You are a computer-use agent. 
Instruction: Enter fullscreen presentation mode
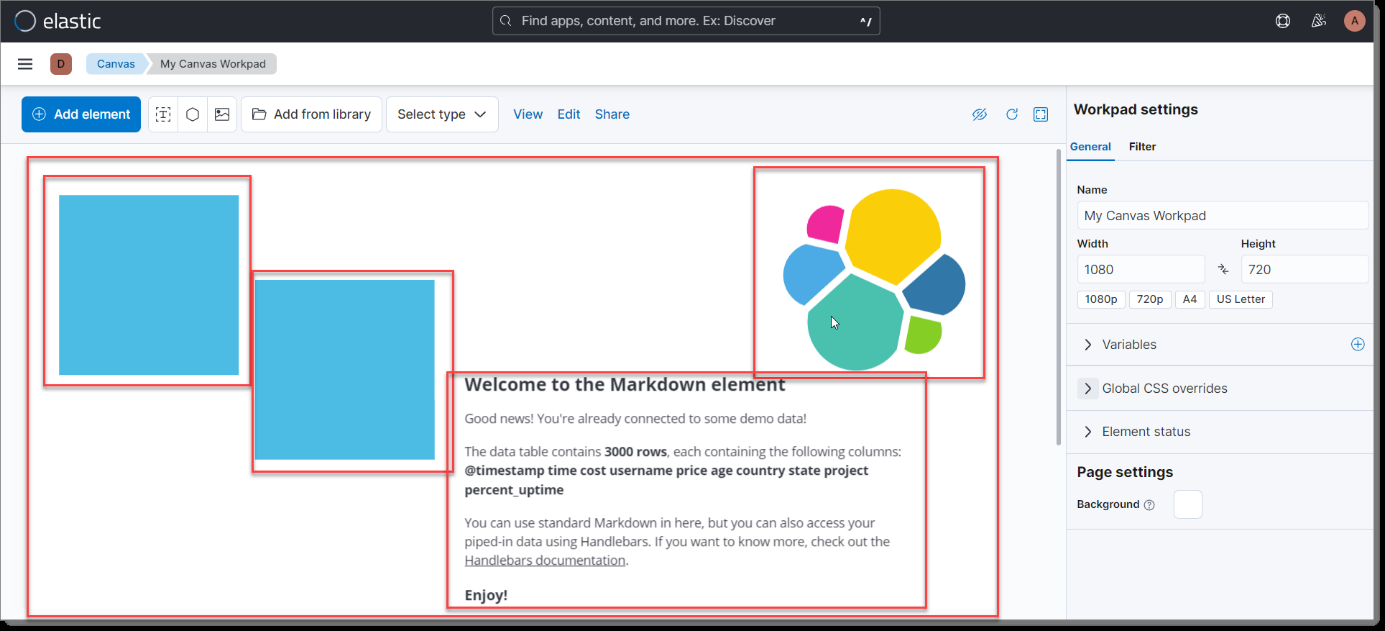pos(1040,114)
